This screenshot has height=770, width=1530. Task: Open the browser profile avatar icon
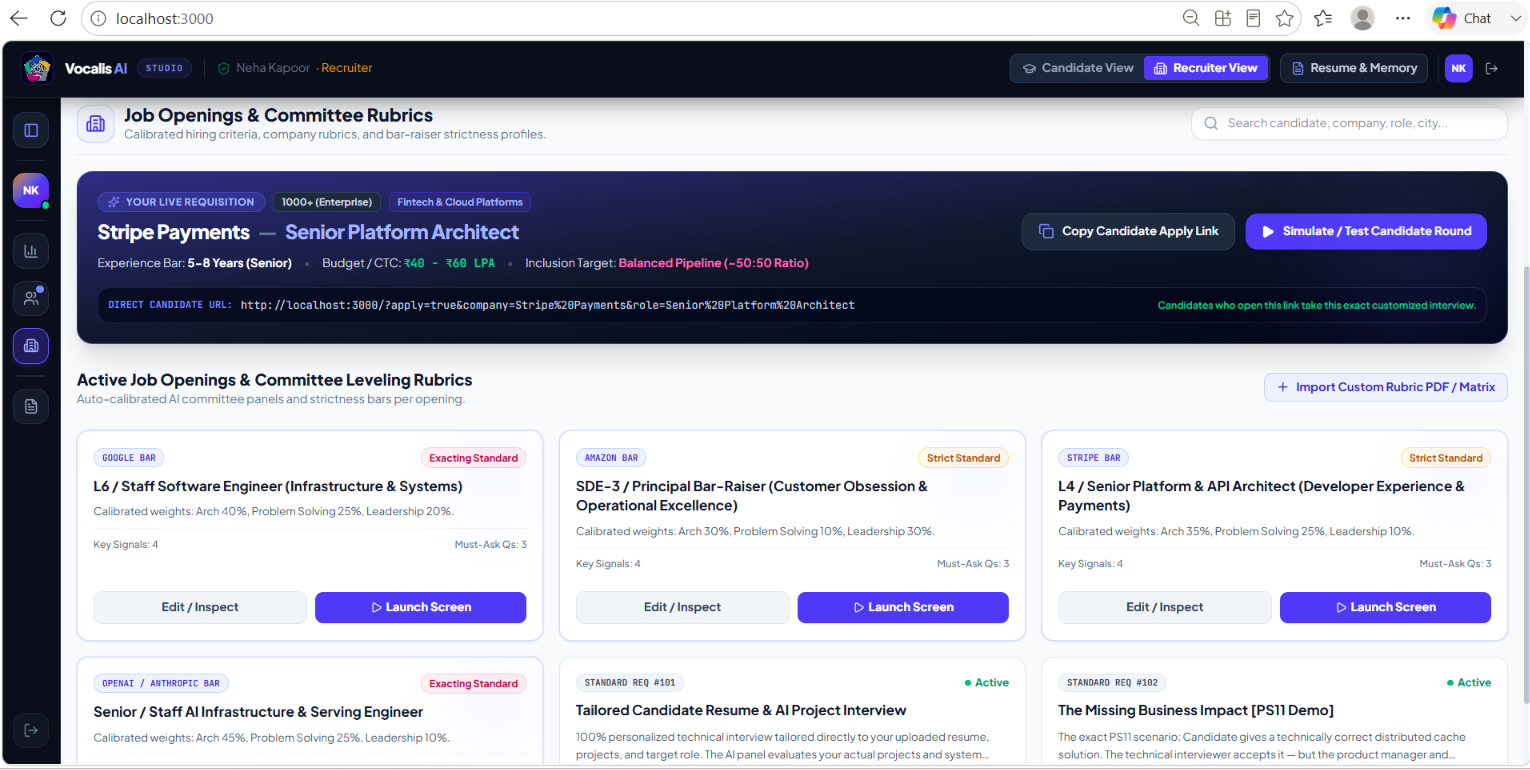(1362, 18)
